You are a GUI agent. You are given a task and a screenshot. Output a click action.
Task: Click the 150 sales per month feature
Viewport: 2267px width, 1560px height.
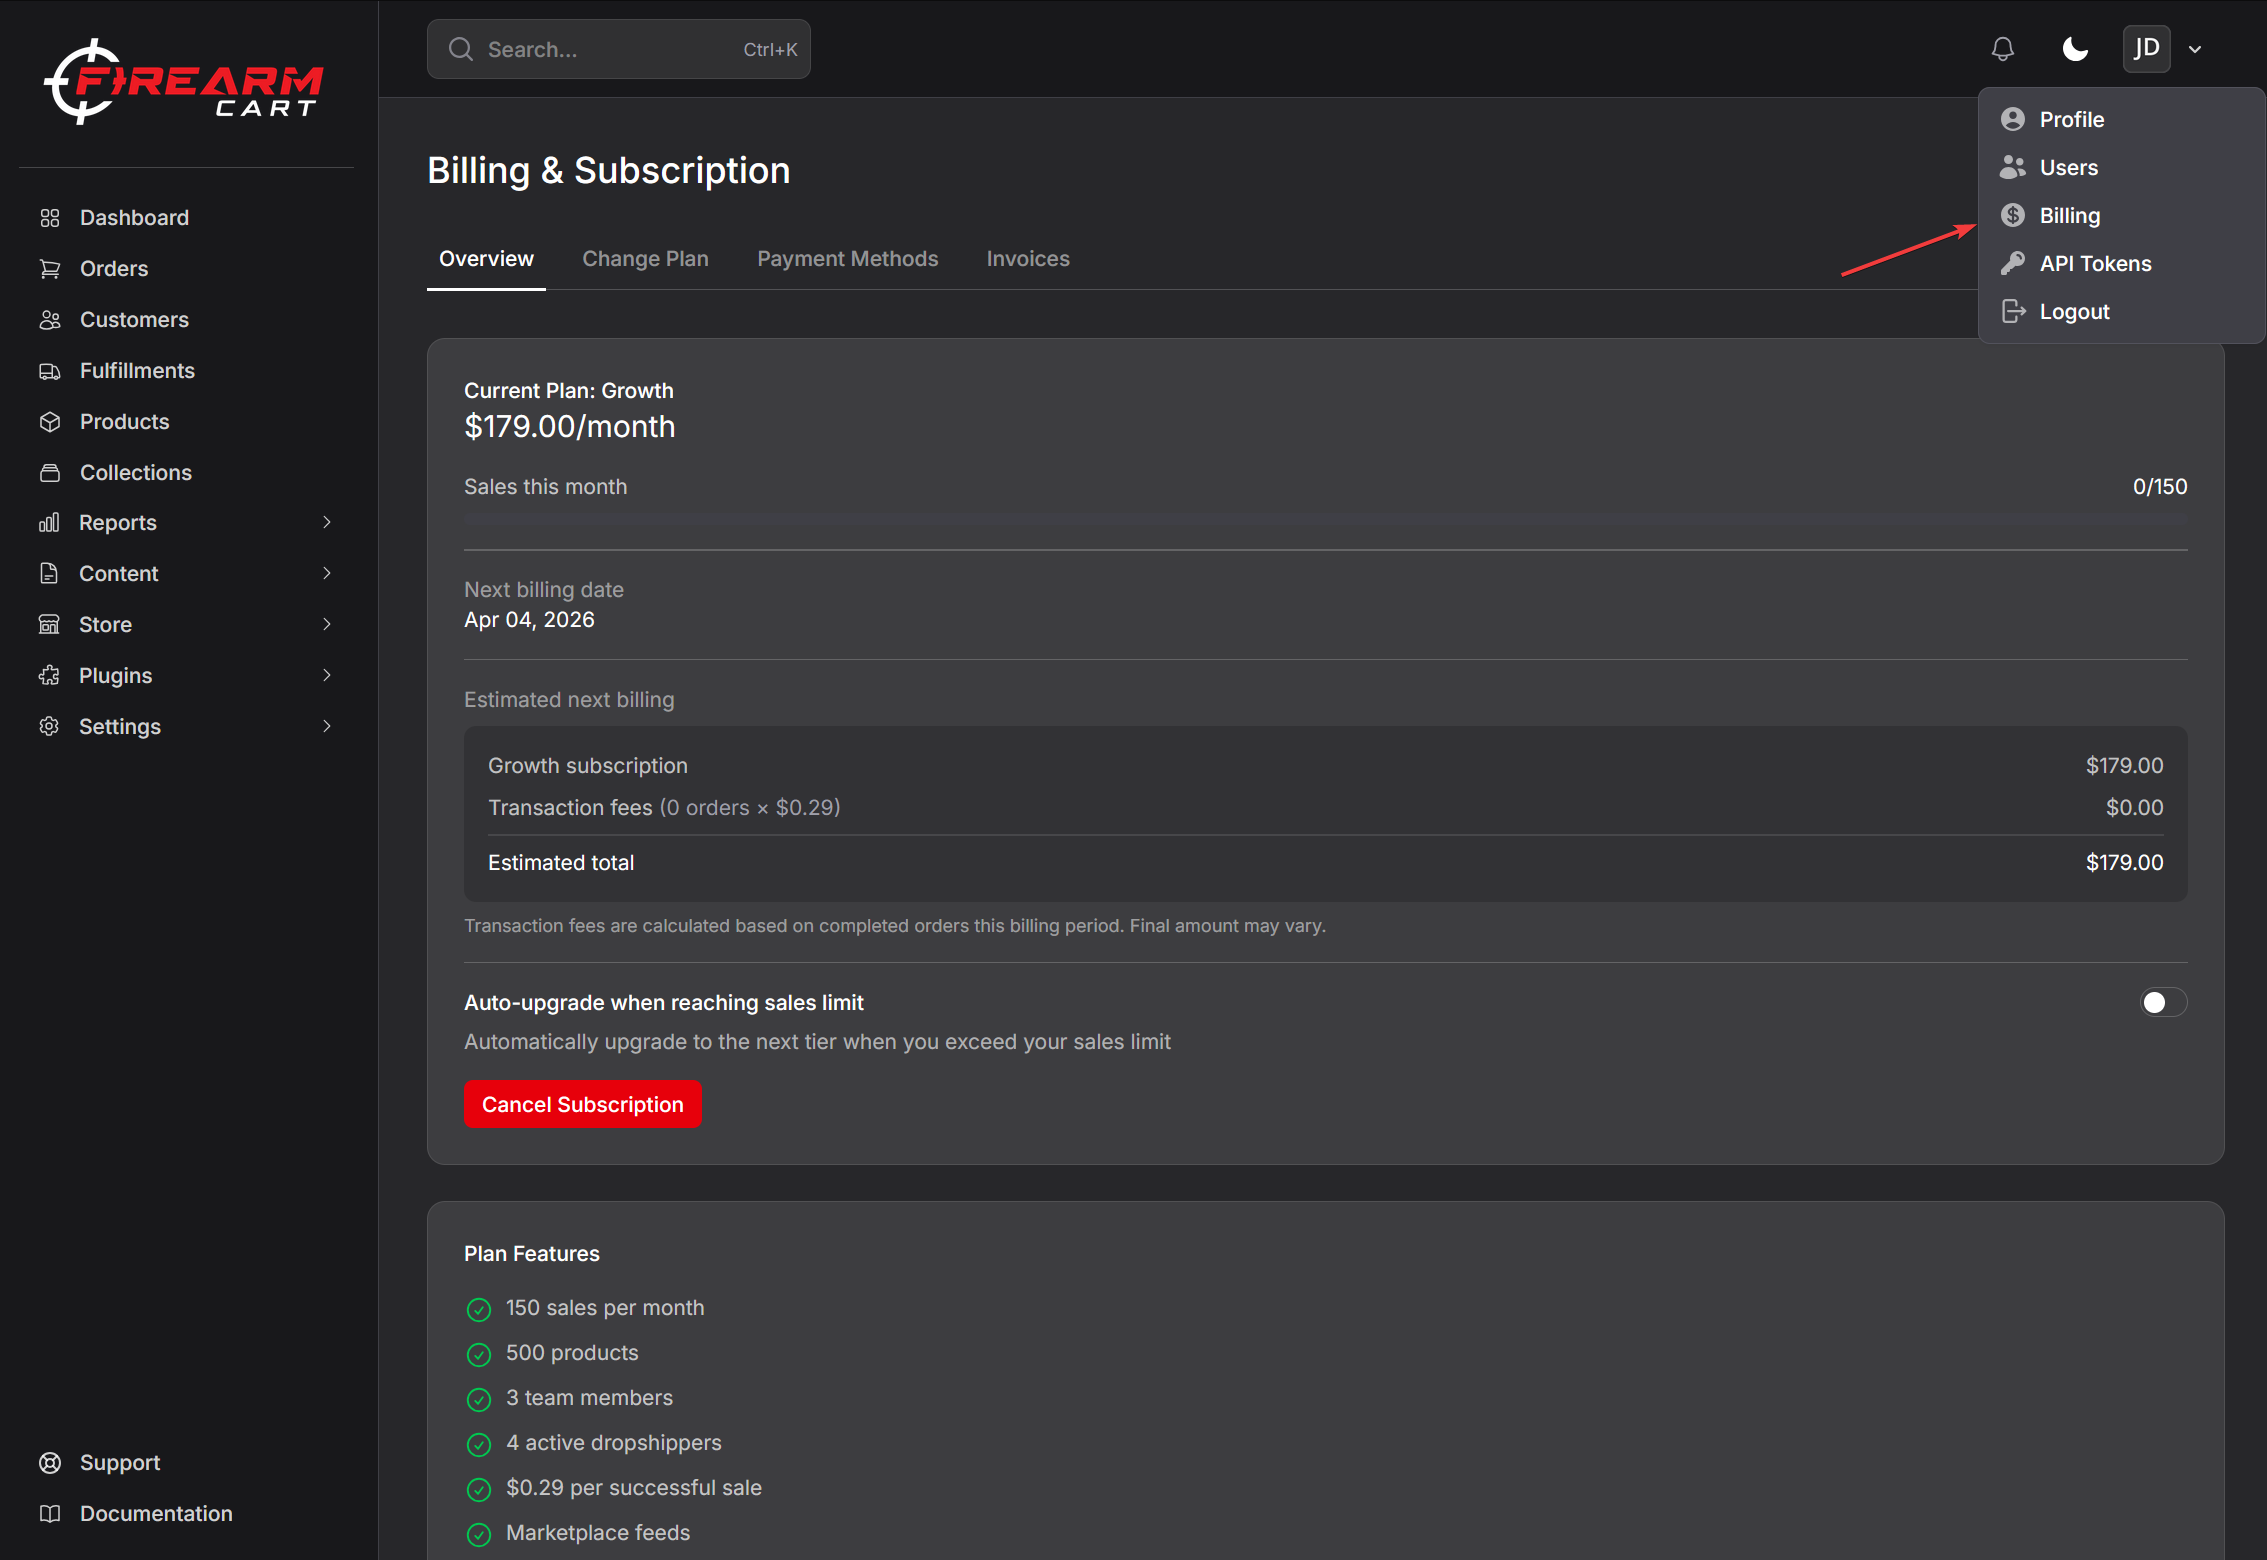[x=604, y=1308]
